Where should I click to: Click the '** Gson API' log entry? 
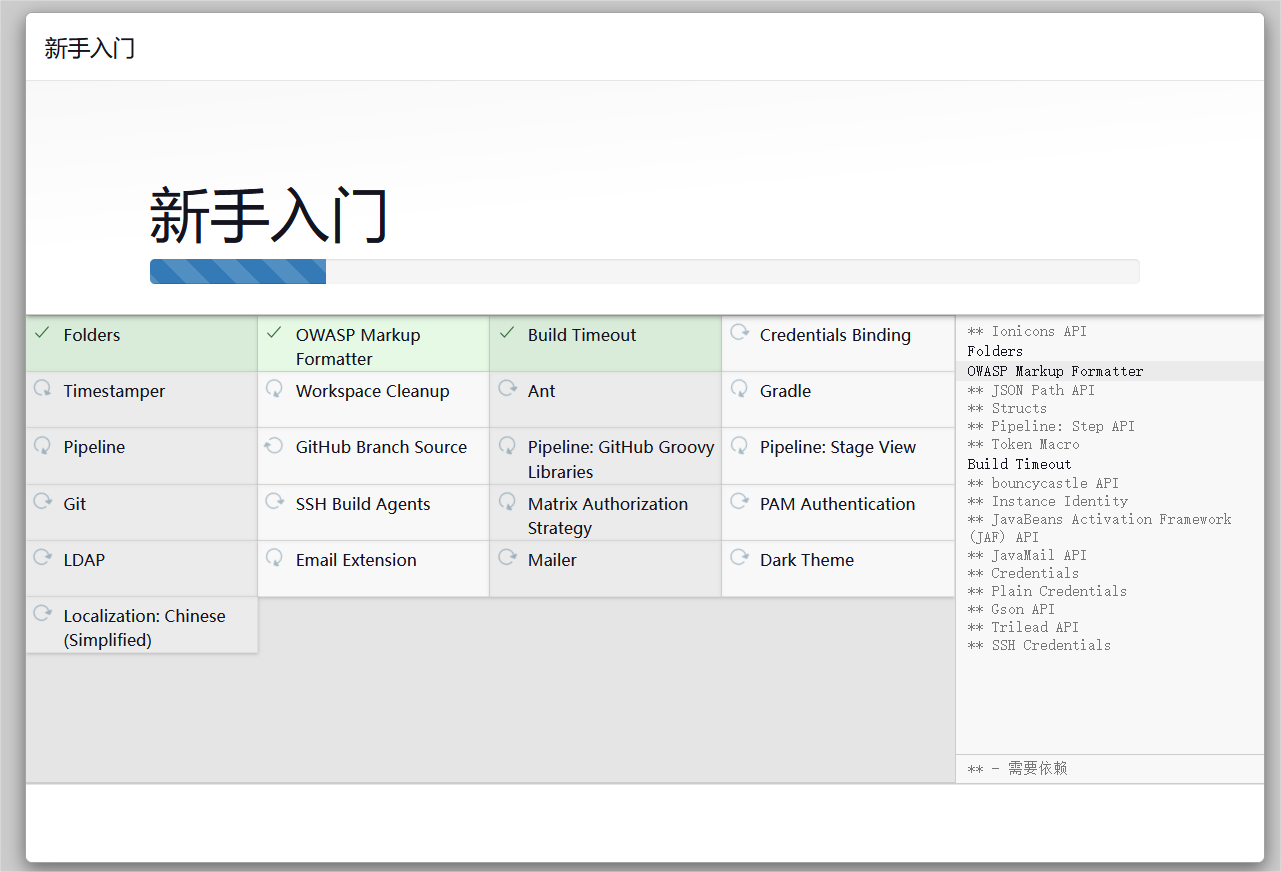click(1011, 609)
